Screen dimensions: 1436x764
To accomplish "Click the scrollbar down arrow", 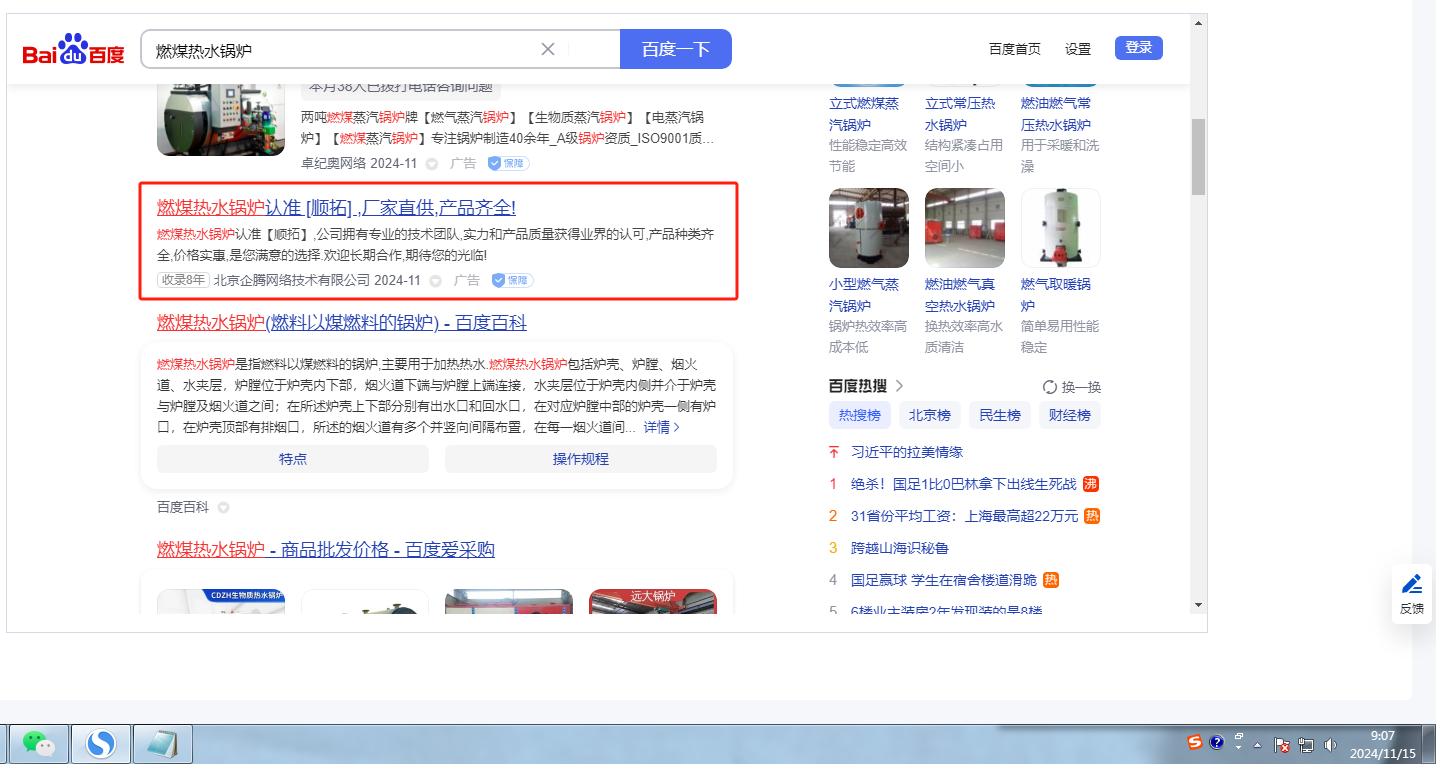I will [1198, 604].
